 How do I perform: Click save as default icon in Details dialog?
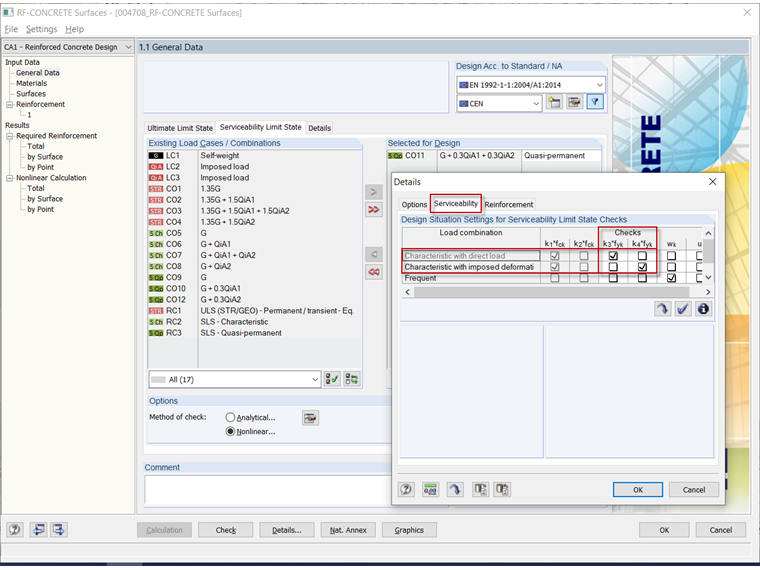(x=502, y=490)
